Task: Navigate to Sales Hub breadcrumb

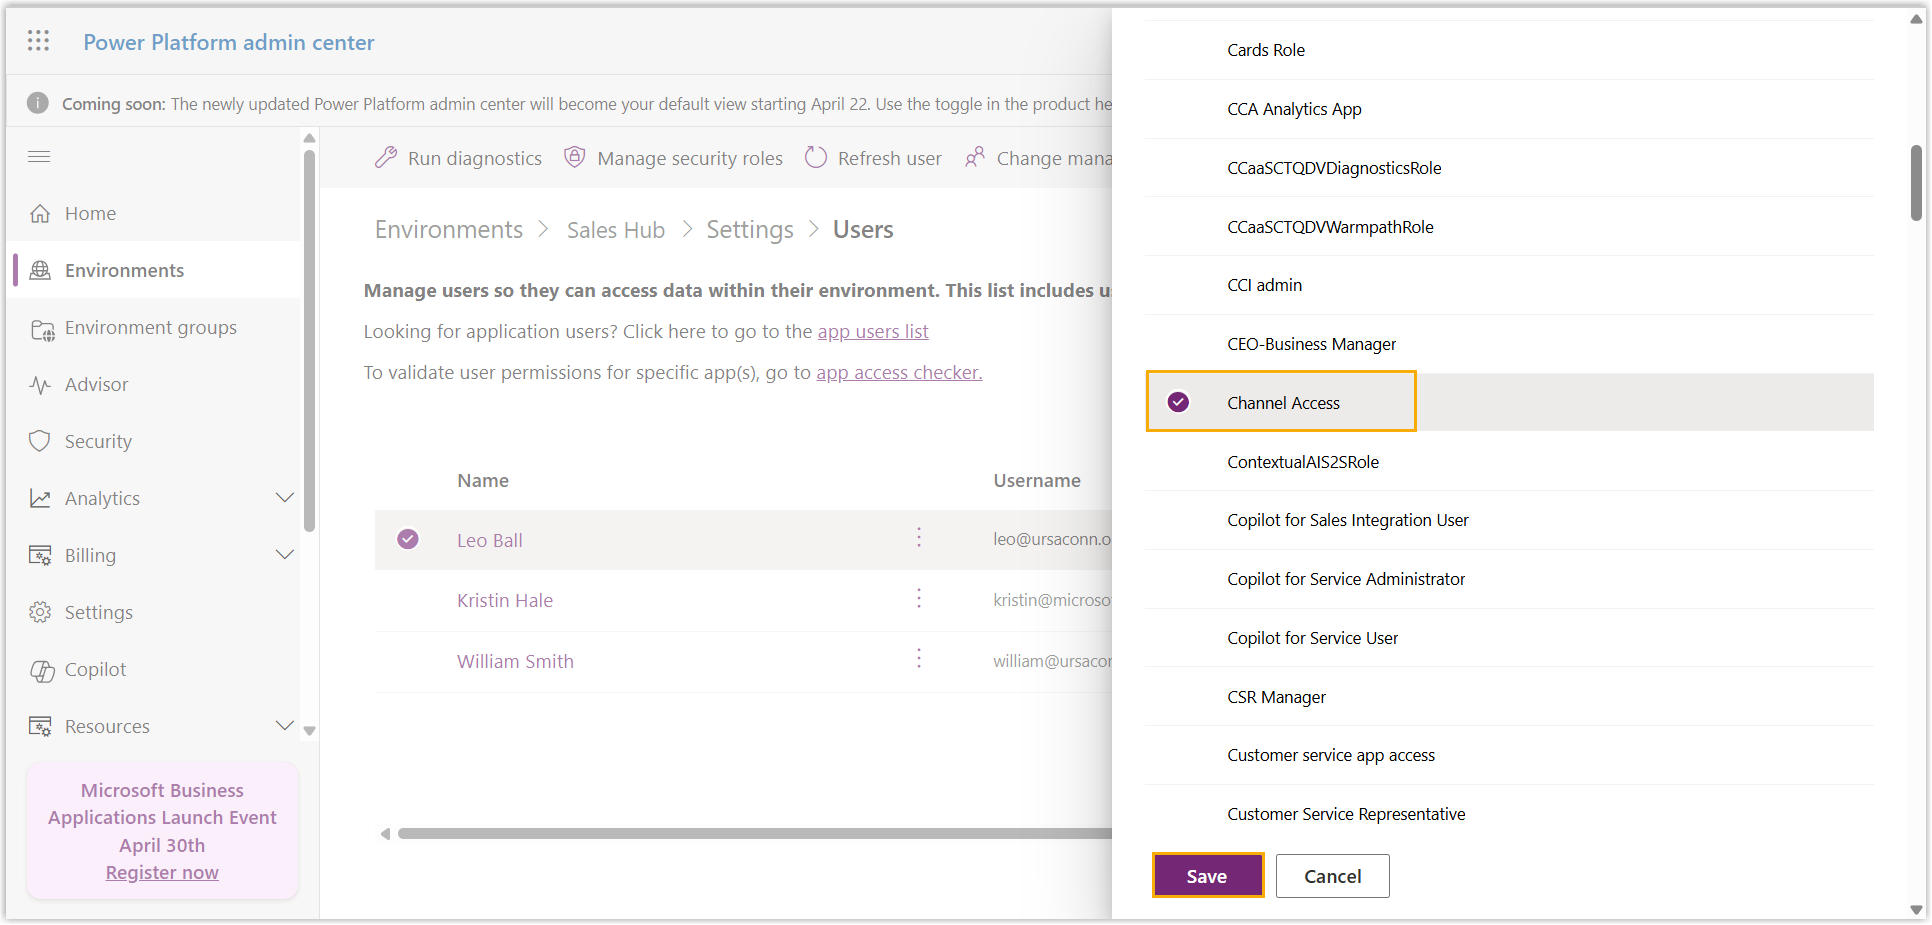Action: point(615,230)
